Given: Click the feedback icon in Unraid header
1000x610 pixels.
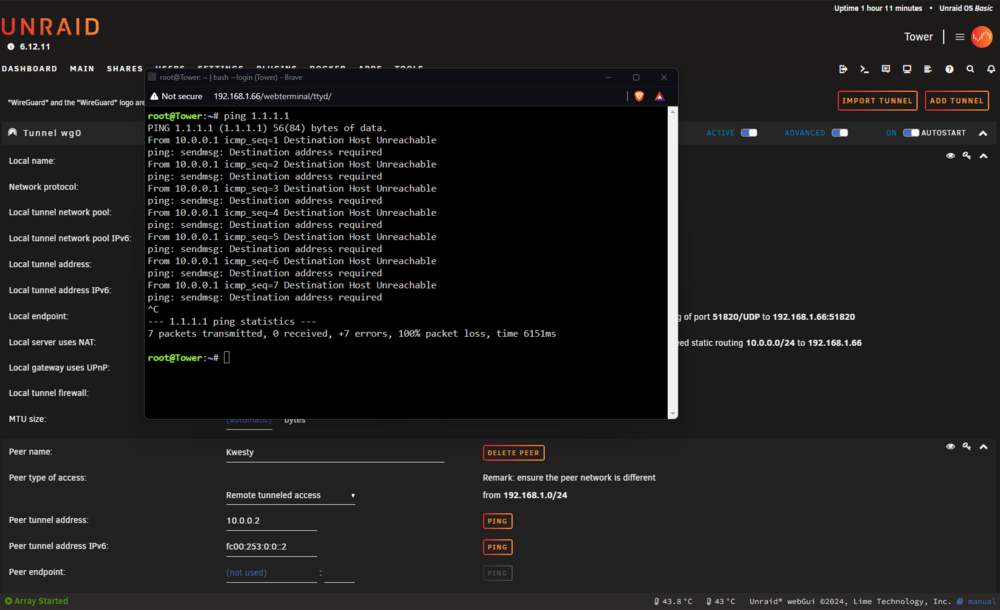Looking at the screenshot, I should click(x=886, y=69).
